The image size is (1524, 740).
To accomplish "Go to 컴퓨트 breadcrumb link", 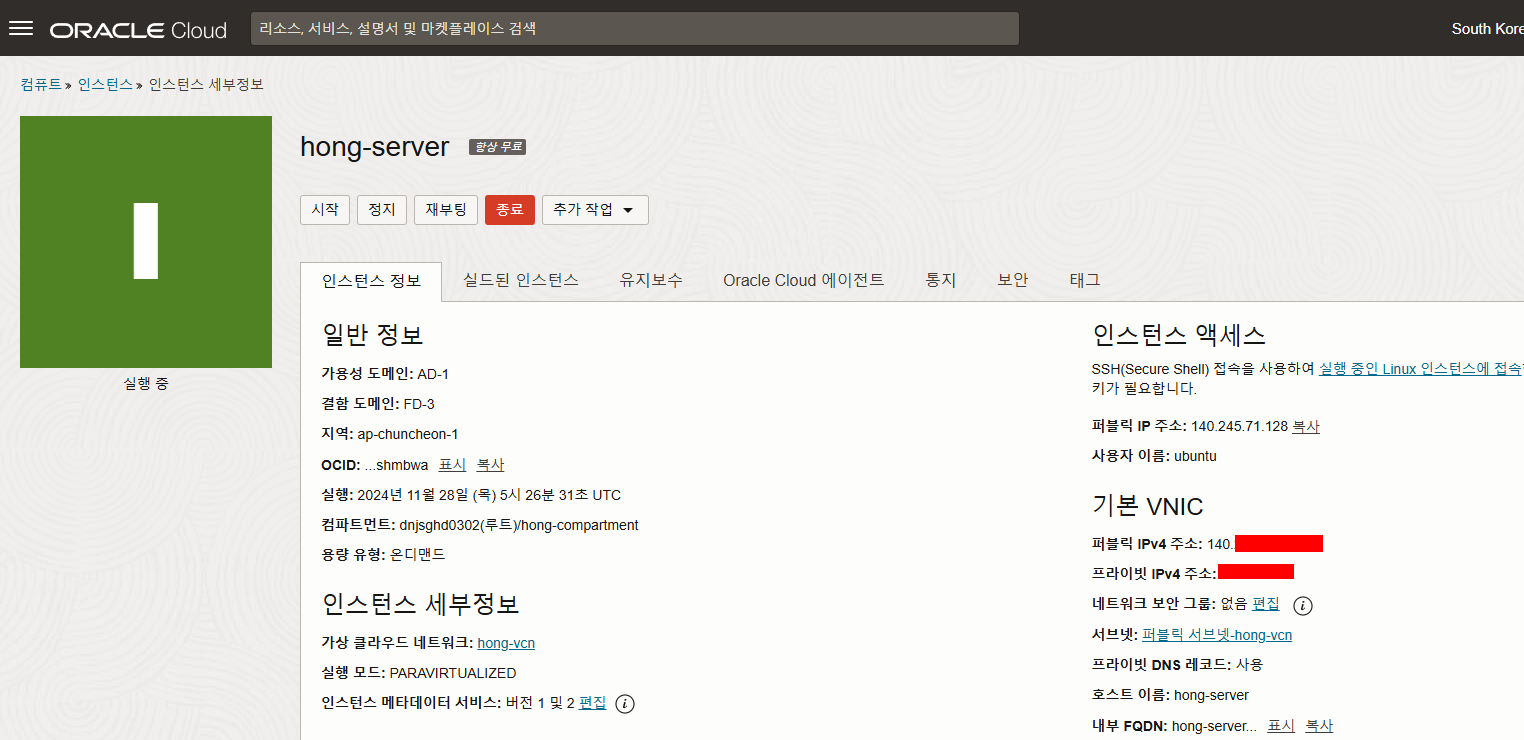I will [41, 85].
